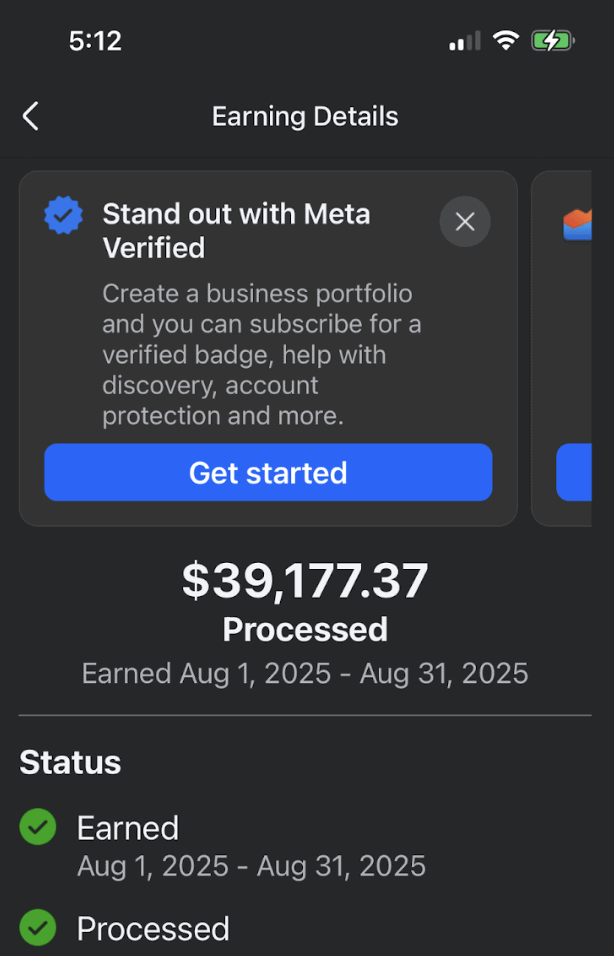Tap the Aug 1 - Aug 31 earned date range
This screenshot has height=956, width=614.
tap(305, 673)
